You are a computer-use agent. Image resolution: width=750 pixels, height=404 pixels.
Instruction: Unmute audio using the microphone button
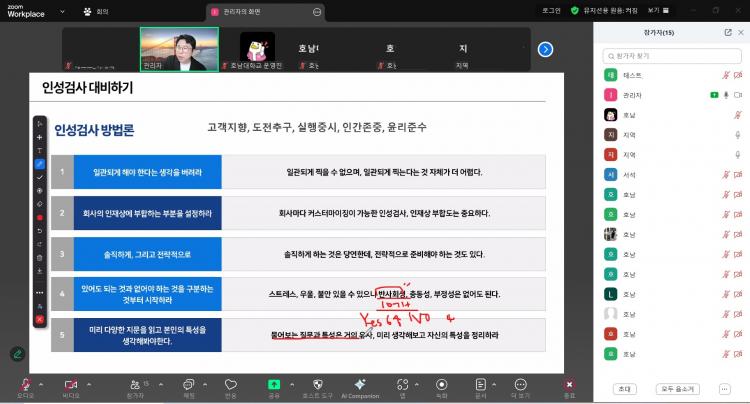[25, 387]
